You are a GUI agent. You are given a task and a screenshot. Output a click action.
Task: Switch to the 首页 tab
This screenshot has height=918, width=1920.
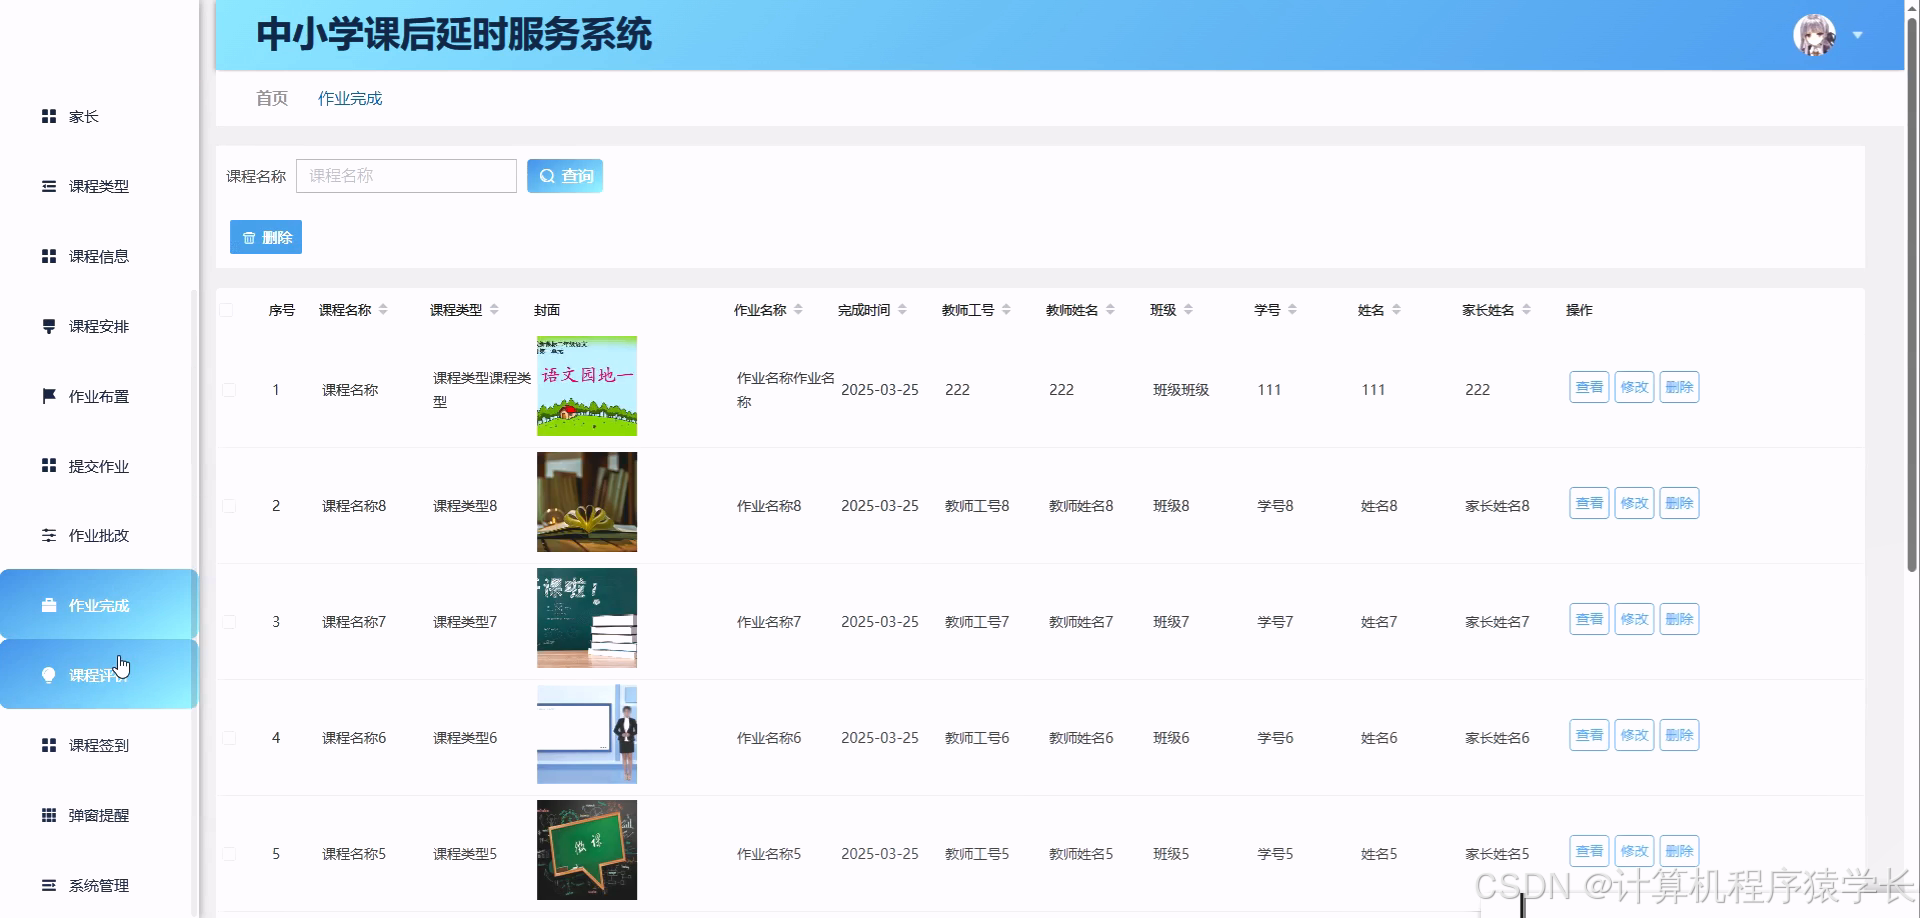tap(271, 98)
